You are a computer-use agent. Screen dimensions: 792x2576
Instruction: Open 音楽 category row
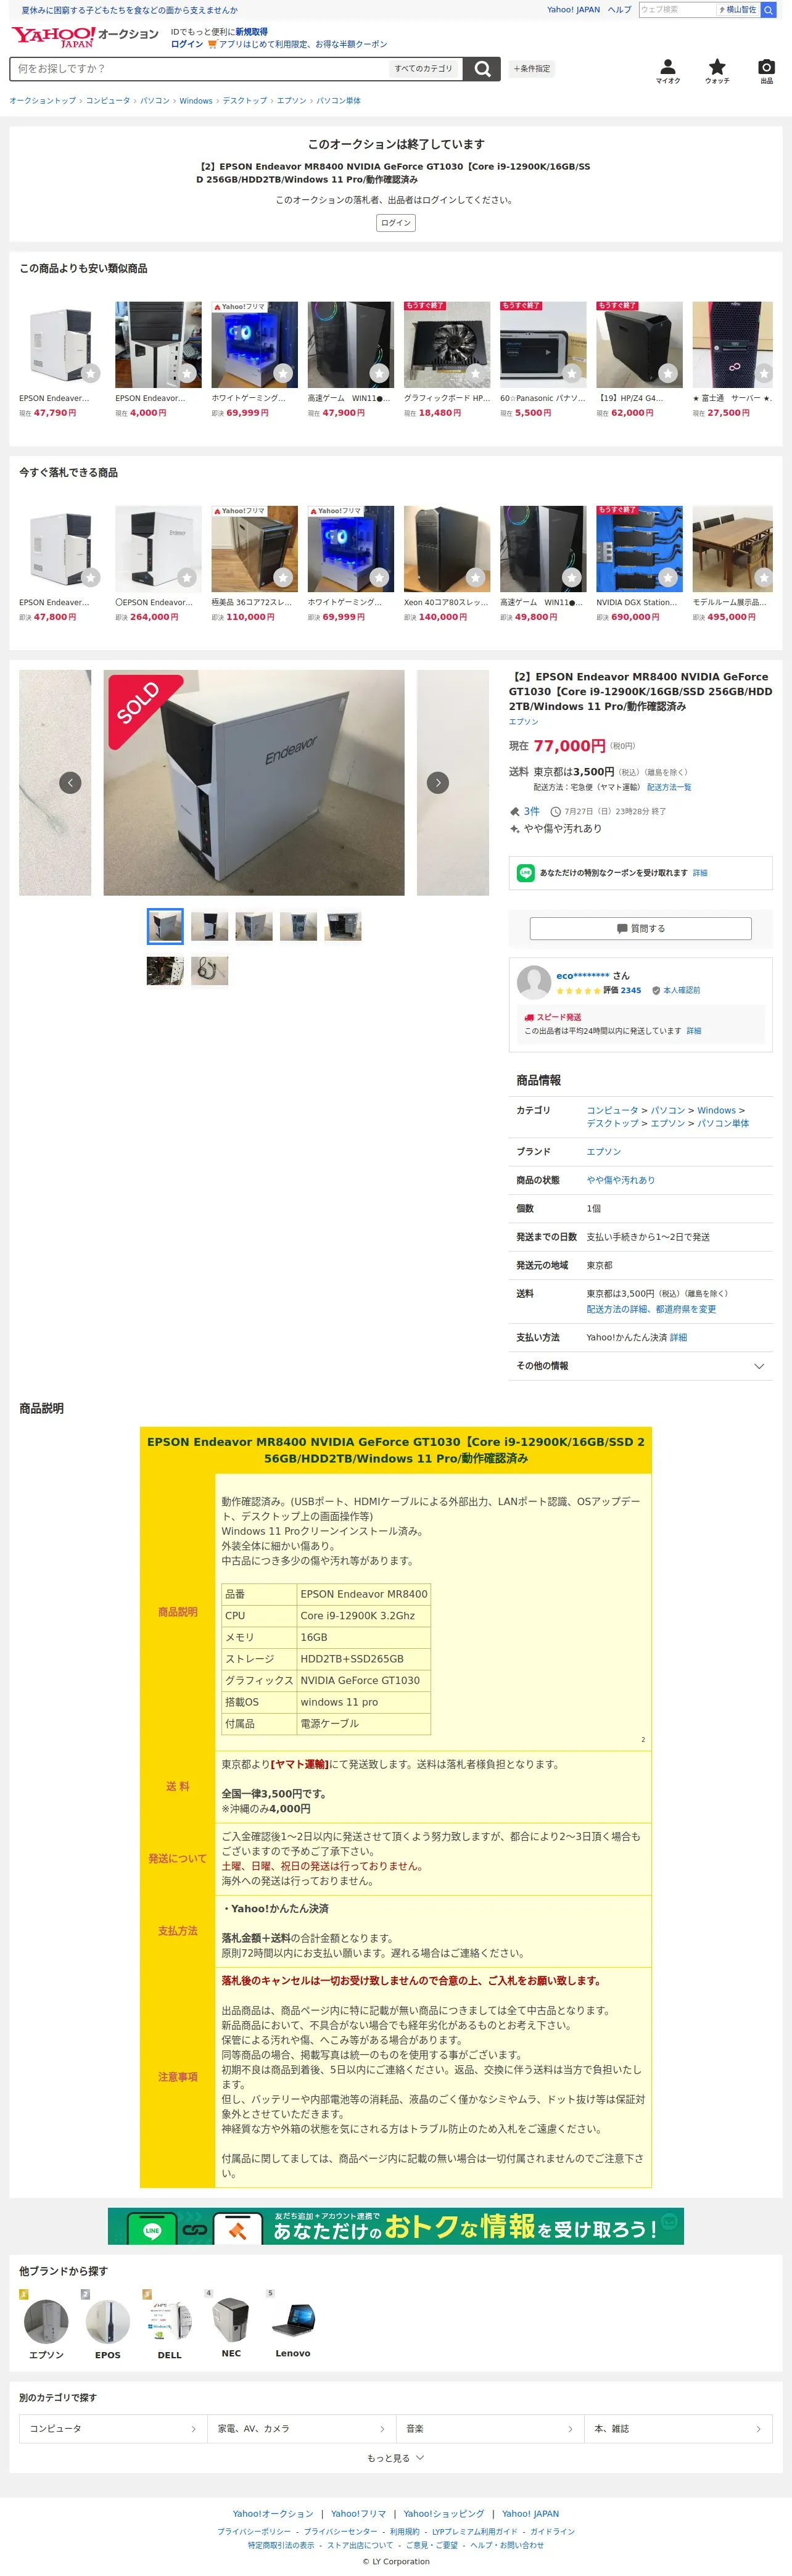(x=490, y=2429)
